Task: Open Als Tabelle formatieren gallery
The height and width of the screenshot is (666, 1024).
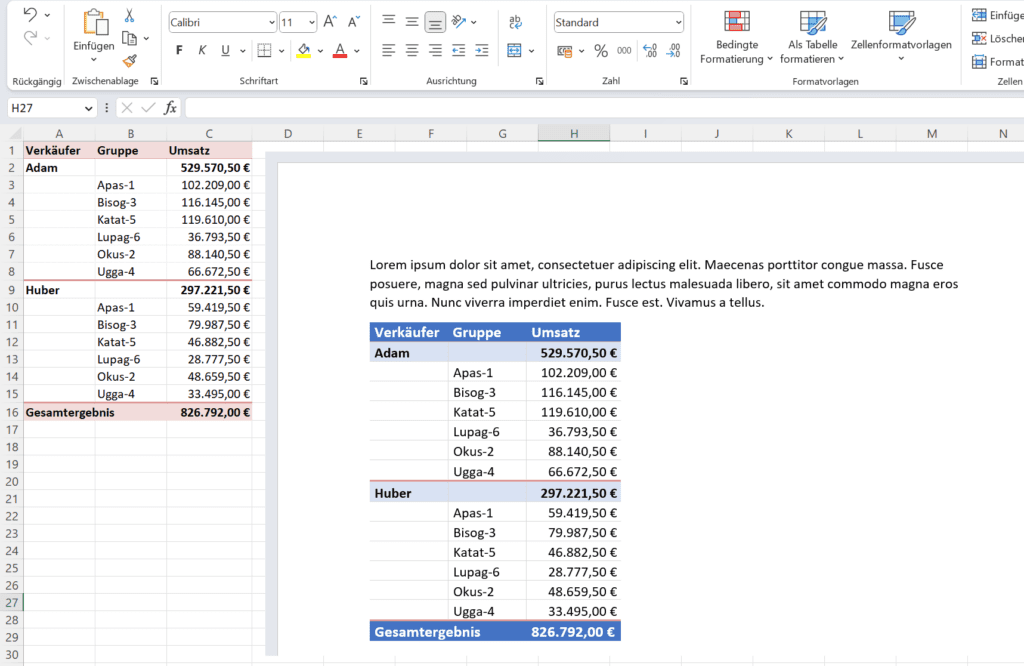Action: [812, 37]
